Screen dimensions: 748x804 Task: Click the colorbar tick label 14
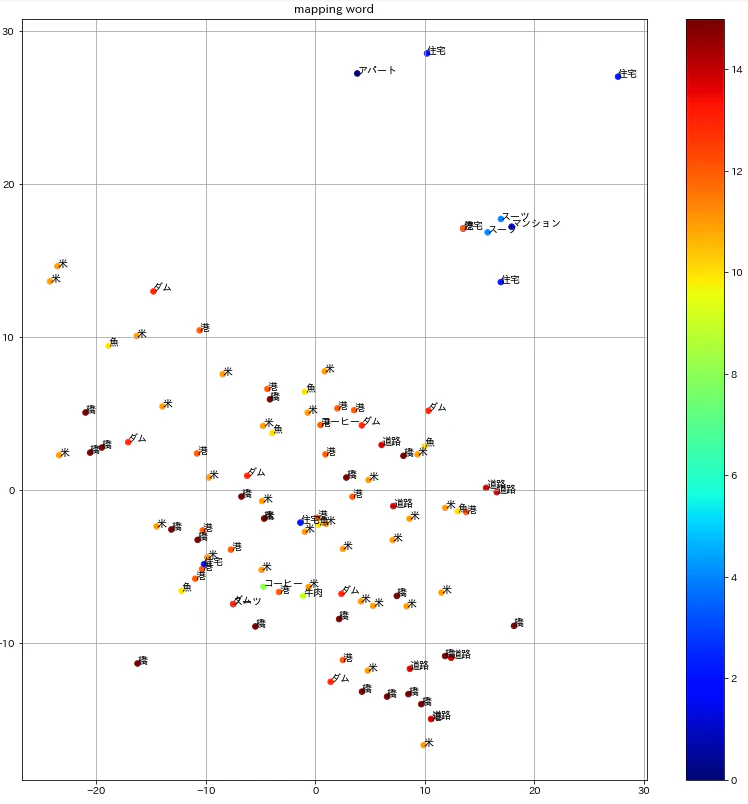(x=737, y=70)
